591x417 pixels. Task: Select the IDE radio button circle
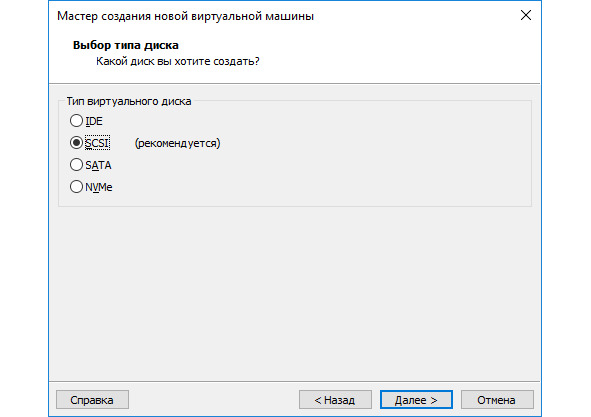point(76,121)
